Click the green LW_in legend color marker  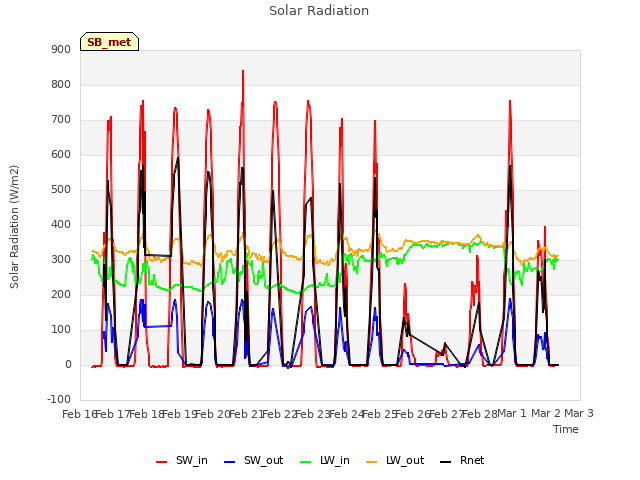pyautogui.click(x=306, y=462)
